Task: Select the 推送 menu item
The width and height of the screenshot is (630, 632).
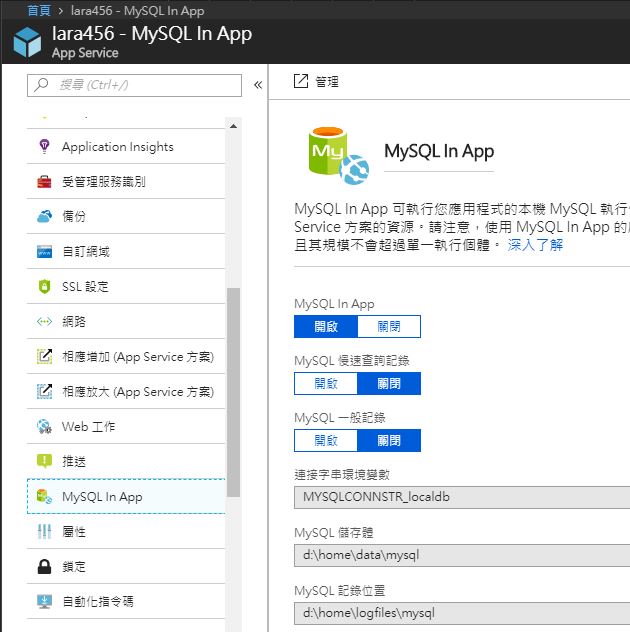Action: pyautogui.click(x=74, y=462)
